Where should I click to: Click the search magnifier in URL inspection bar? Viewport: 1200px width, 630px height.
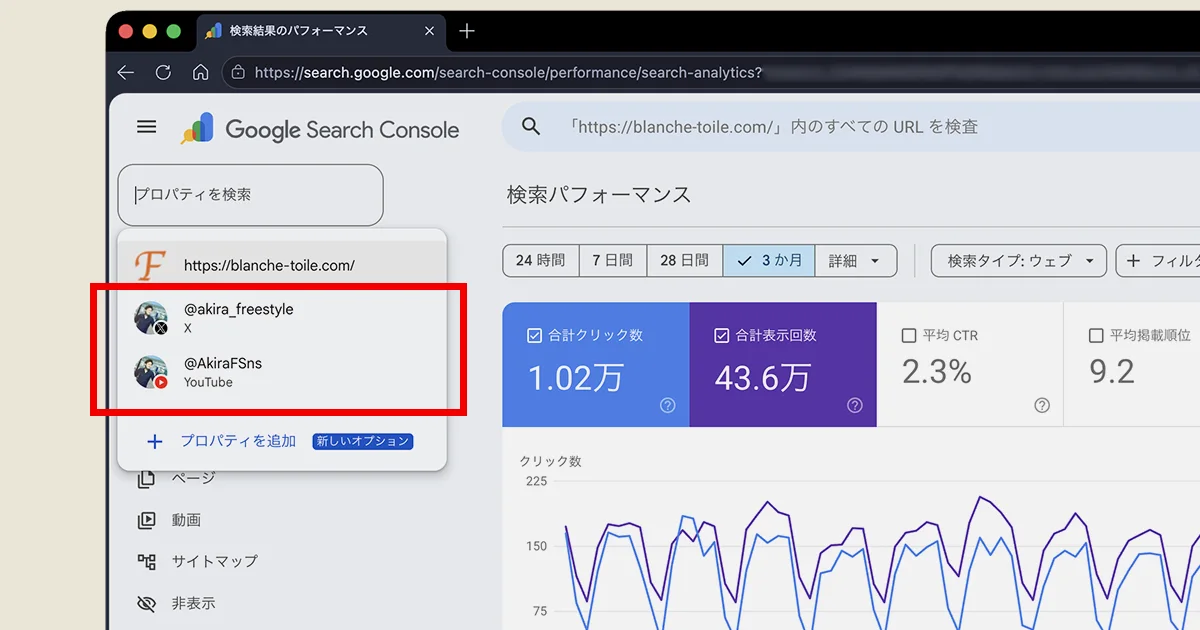coord(531,127)
